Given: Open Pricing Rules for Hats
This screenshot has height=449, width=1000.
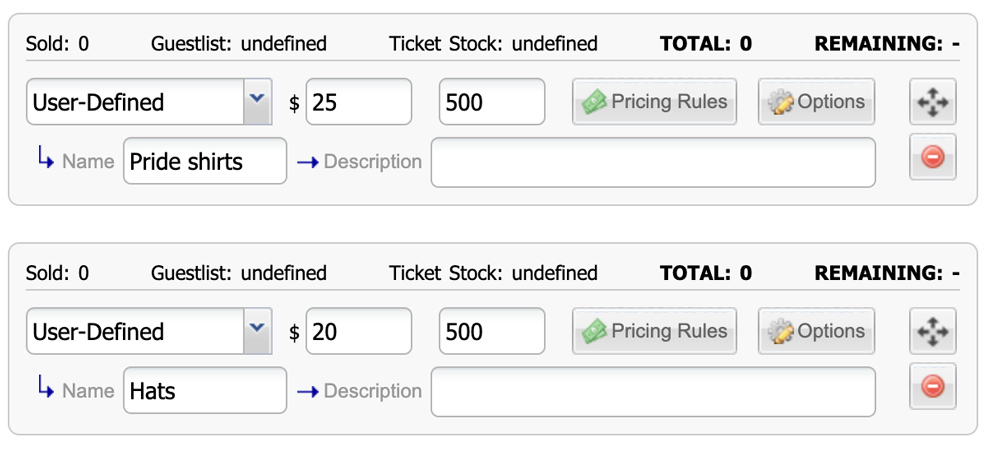Looking at the screenshot, I should 654,332.
